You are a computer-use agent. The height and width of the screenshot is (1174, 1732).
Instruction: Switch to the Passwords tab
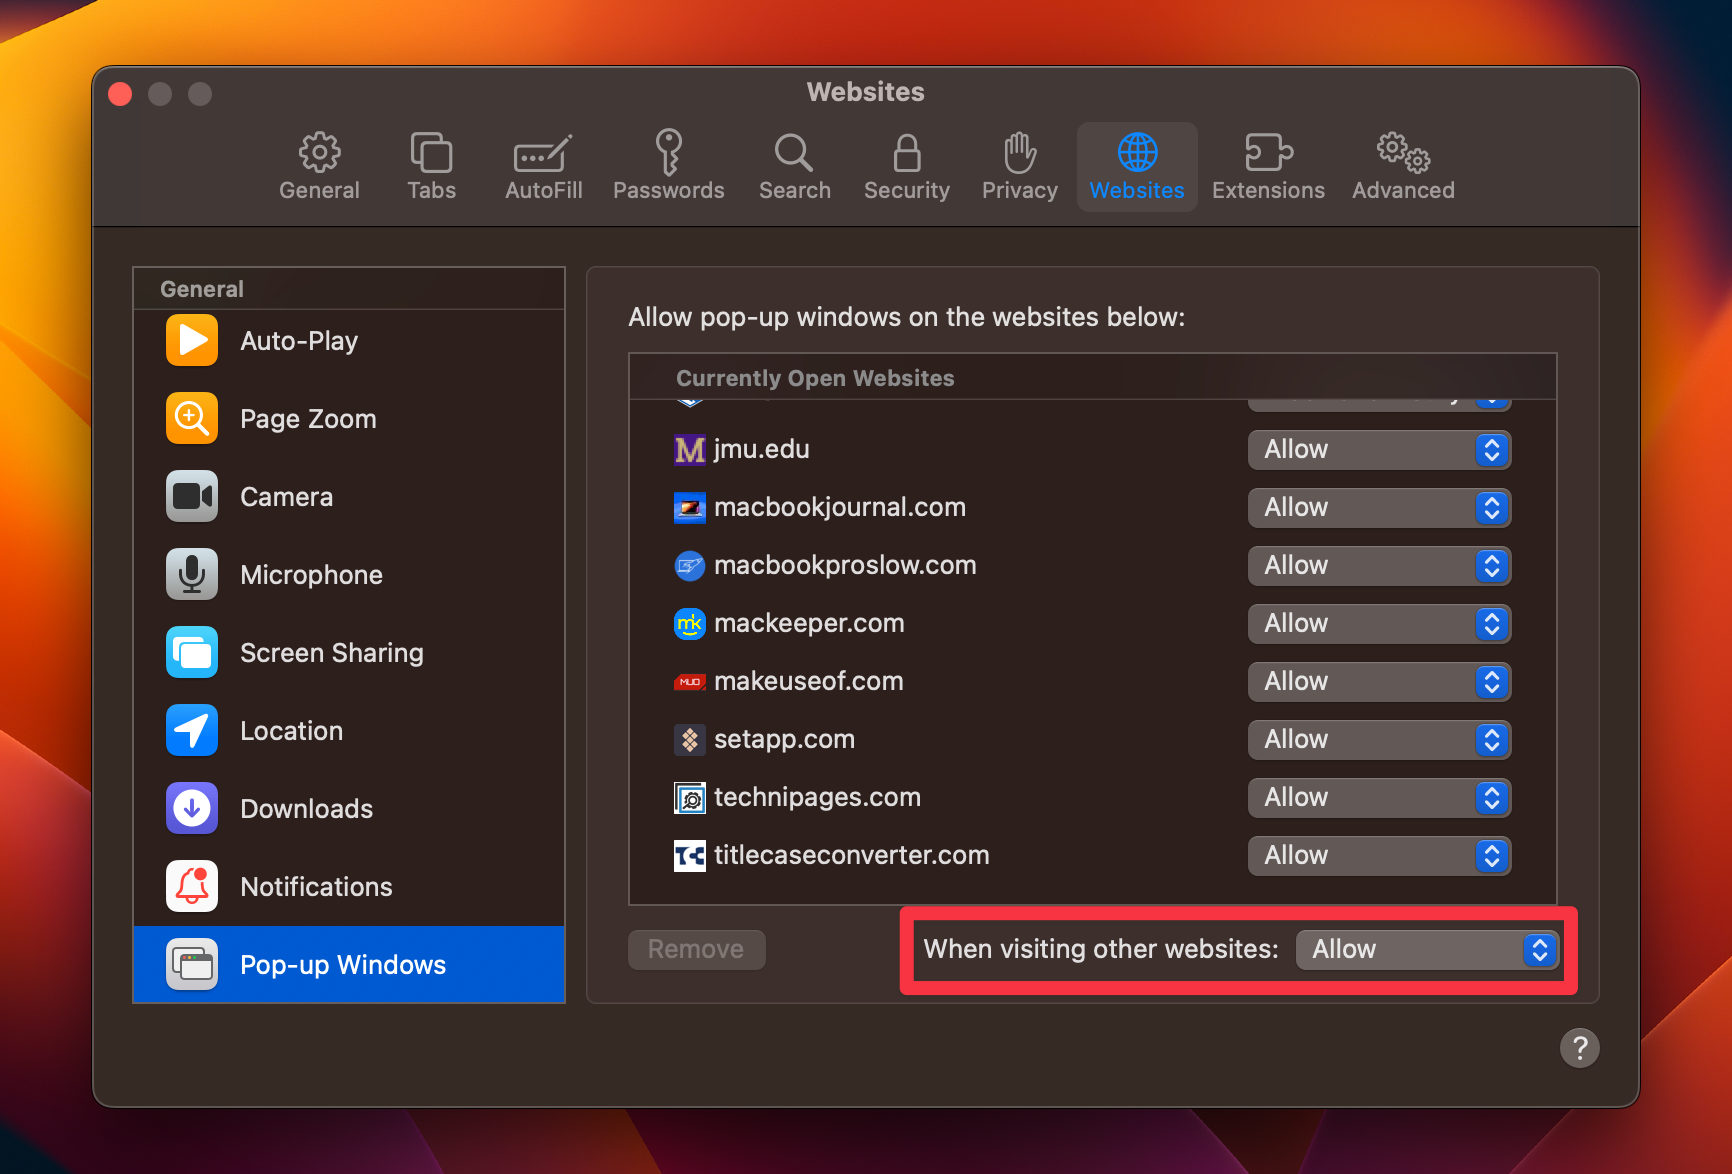(668, 166)
